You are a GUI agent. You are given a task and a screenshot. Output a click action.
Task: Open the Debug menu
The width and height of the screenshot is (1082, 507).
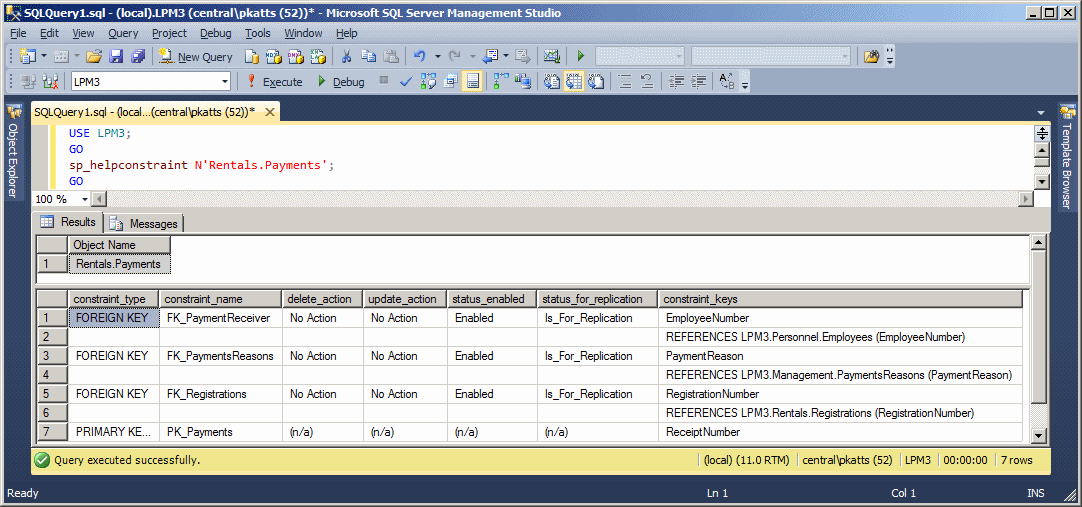pos(216,33)
